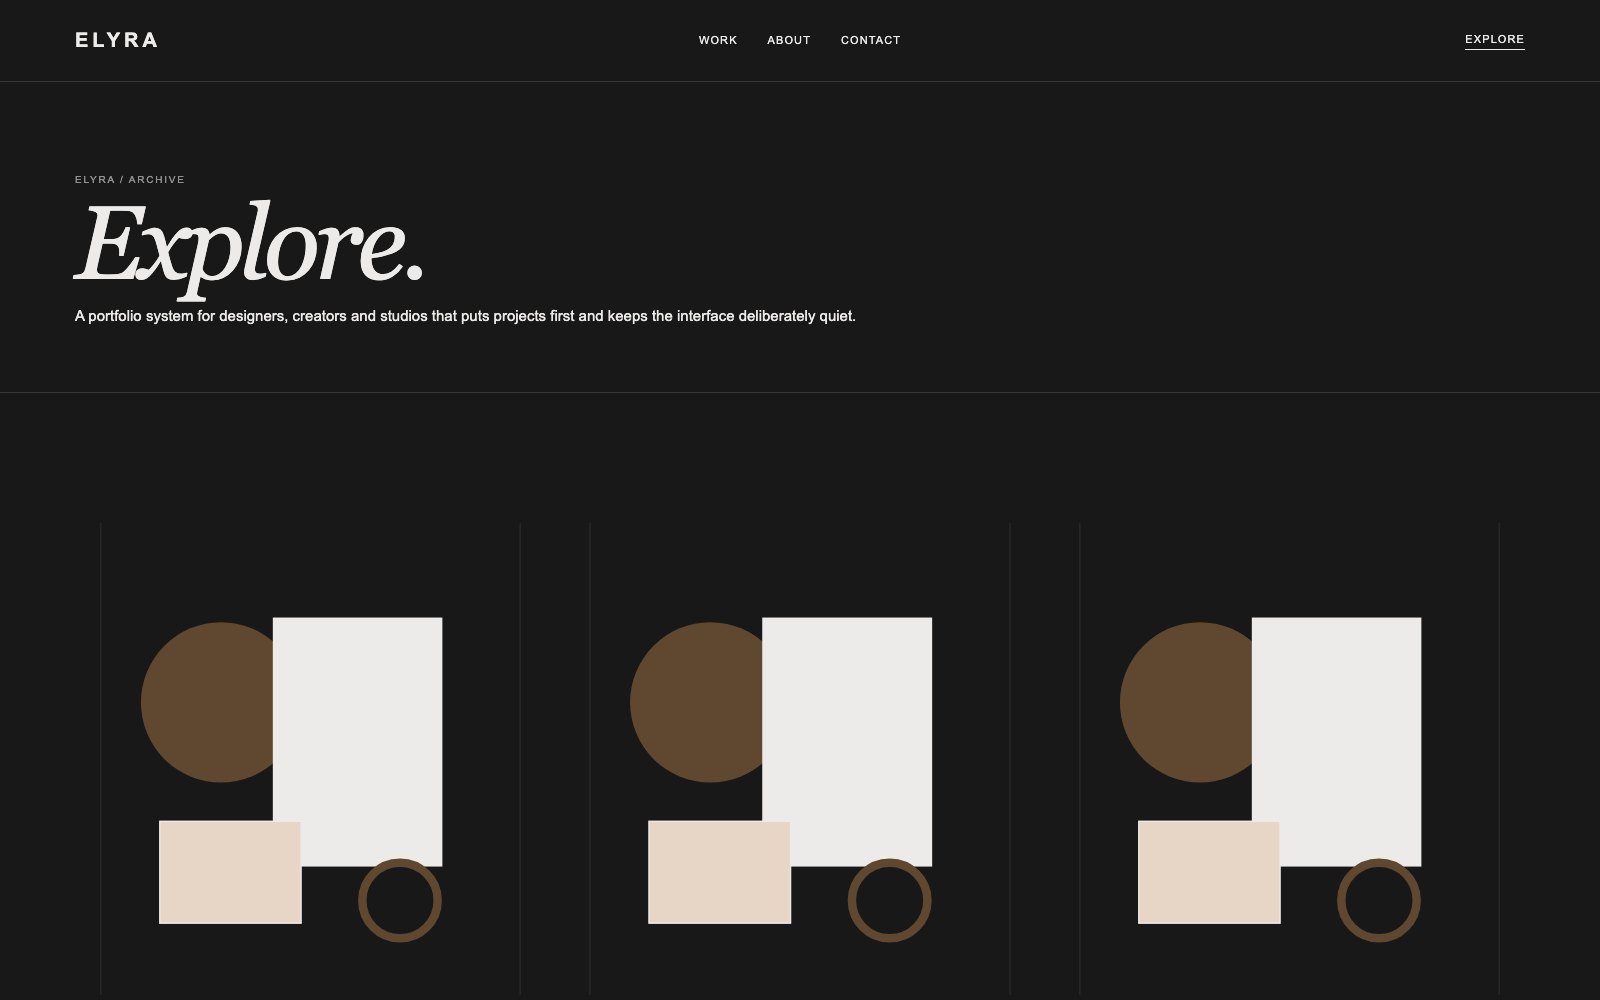This screenshot has width=1600, height=1000.
Task: Open the Work page from navigation
Action: coord(718,40)
